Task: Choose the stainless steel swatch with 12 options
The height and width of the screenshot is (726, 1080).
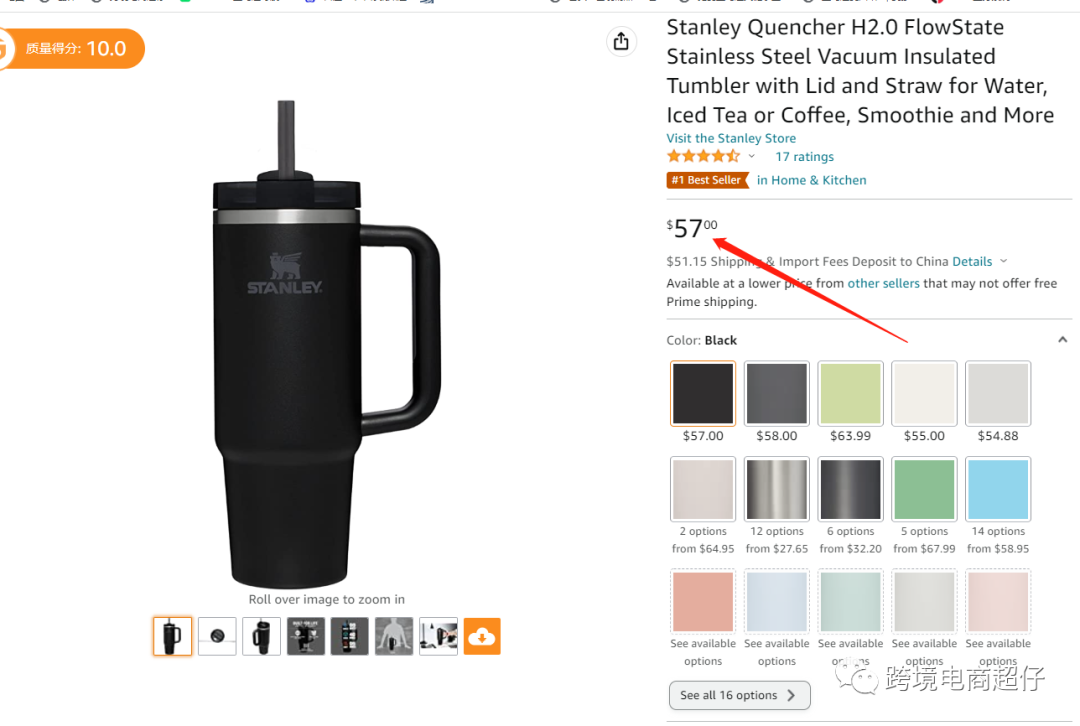Action: [776, 489]
